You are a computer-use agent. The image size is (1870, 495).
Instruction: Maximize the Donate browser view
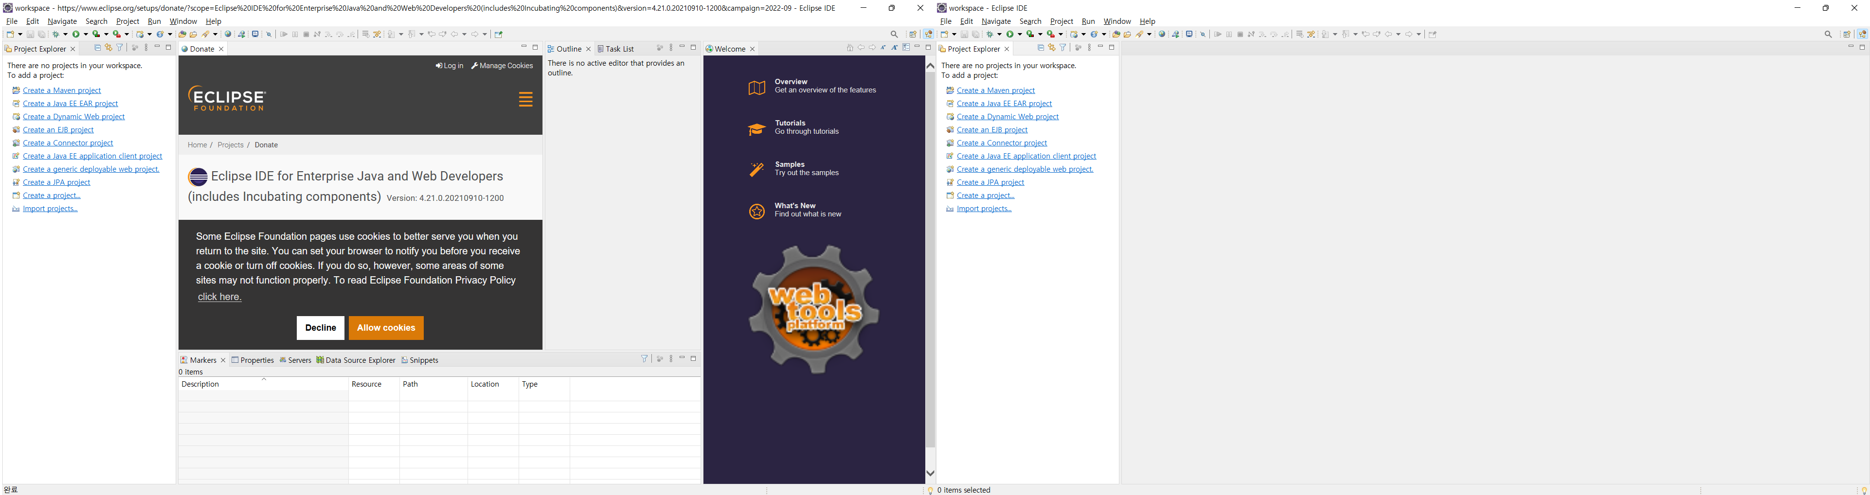point(535,47)
